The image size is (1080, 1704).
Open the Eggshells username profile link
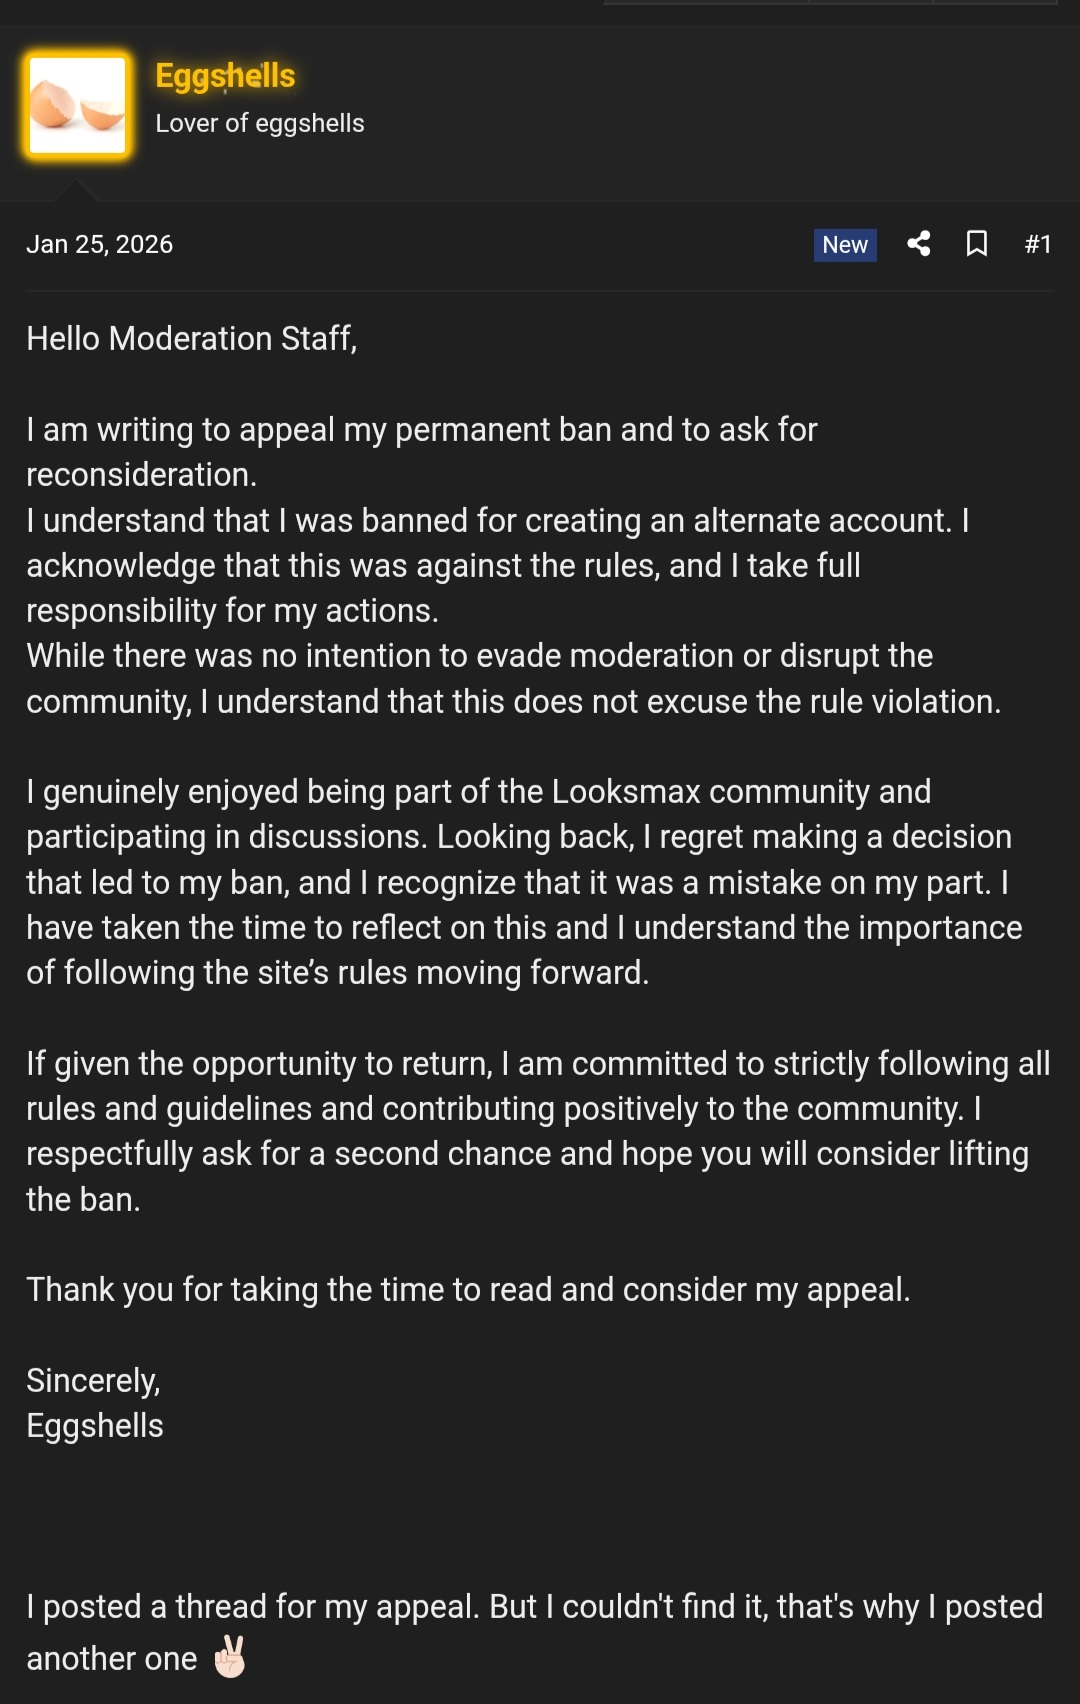click(225, 76)
